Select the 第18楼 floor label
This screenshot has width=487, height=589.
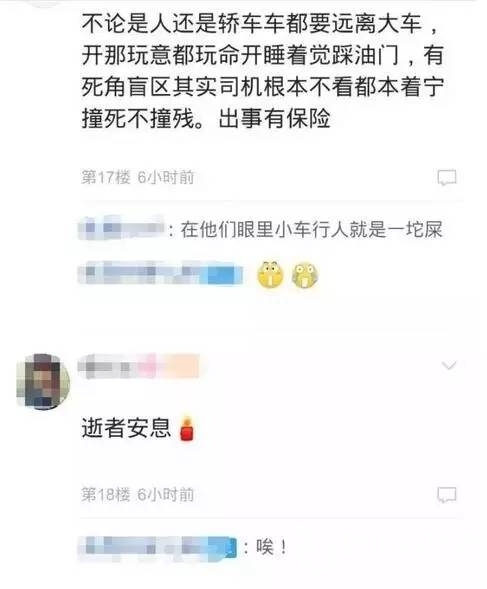[x=106, y=495]
